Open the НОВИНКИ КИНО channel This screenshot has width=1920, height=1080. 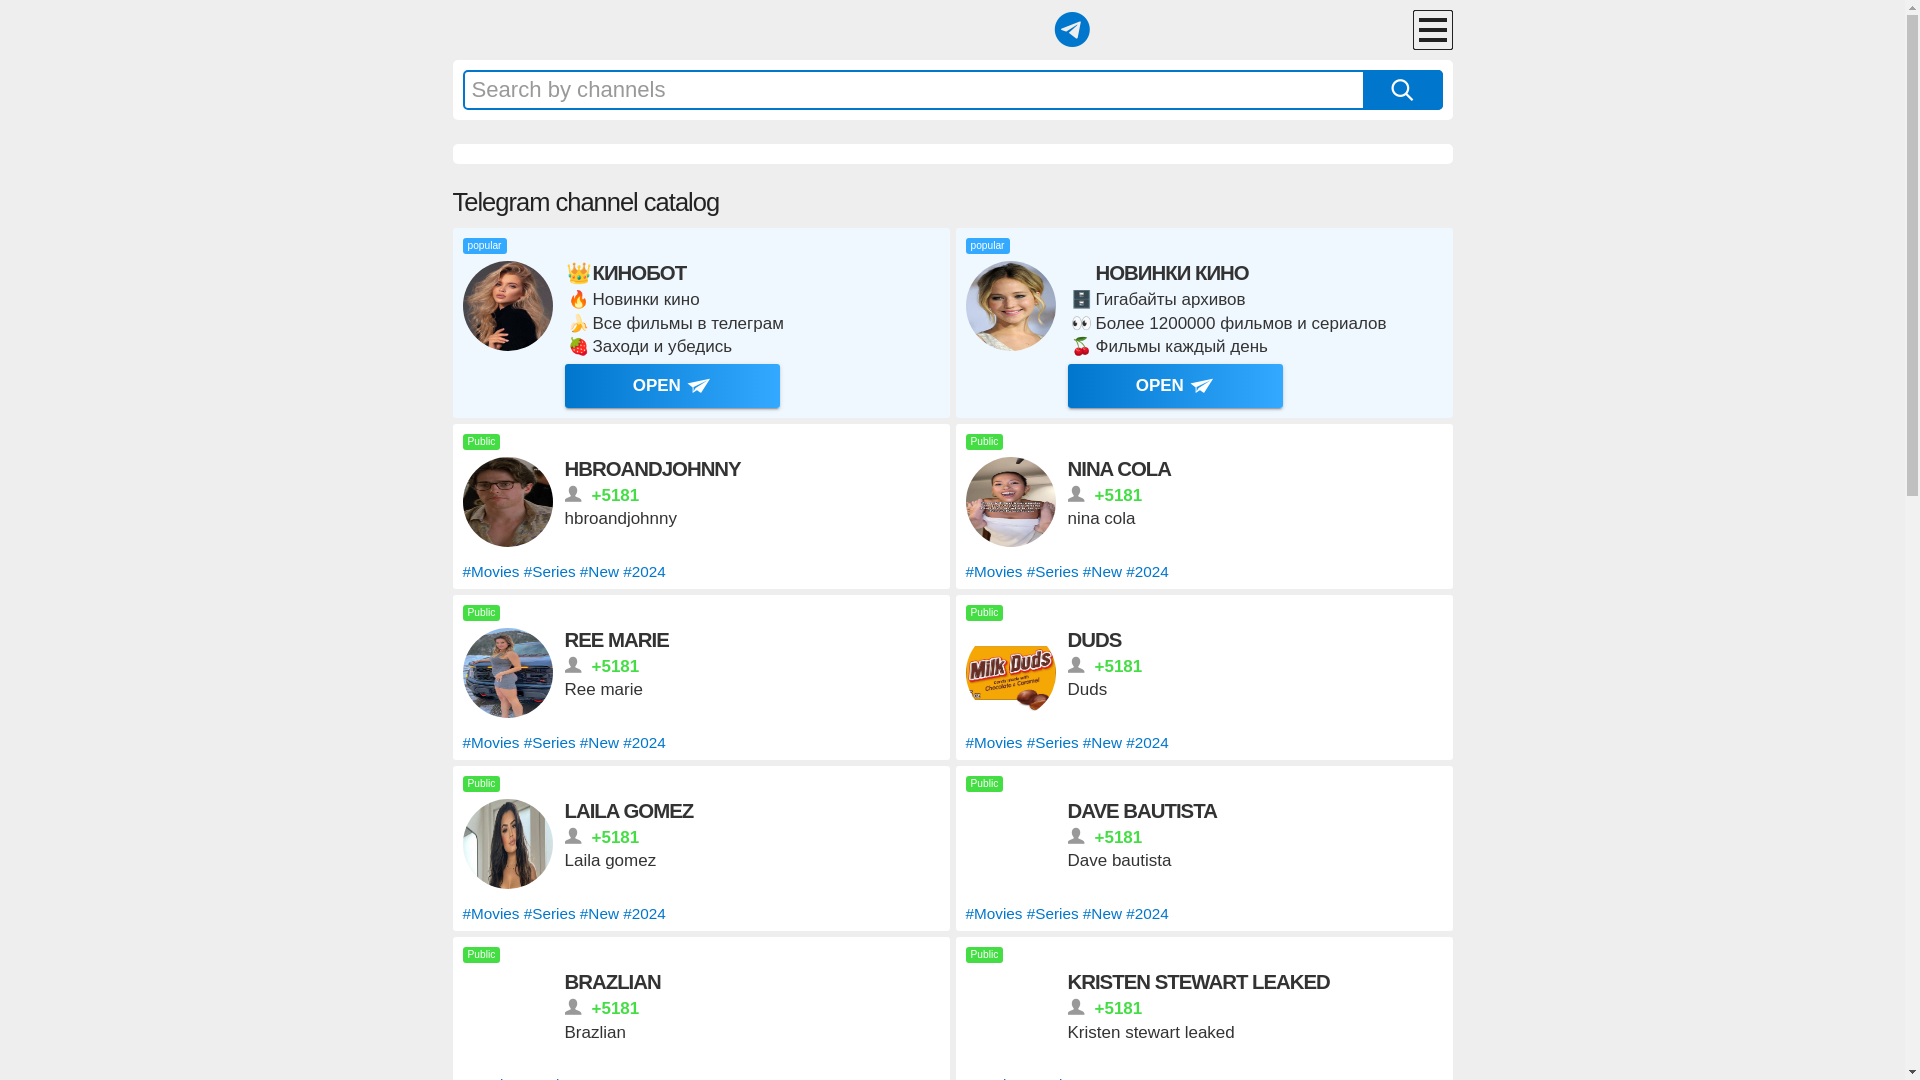(1175, 386)
